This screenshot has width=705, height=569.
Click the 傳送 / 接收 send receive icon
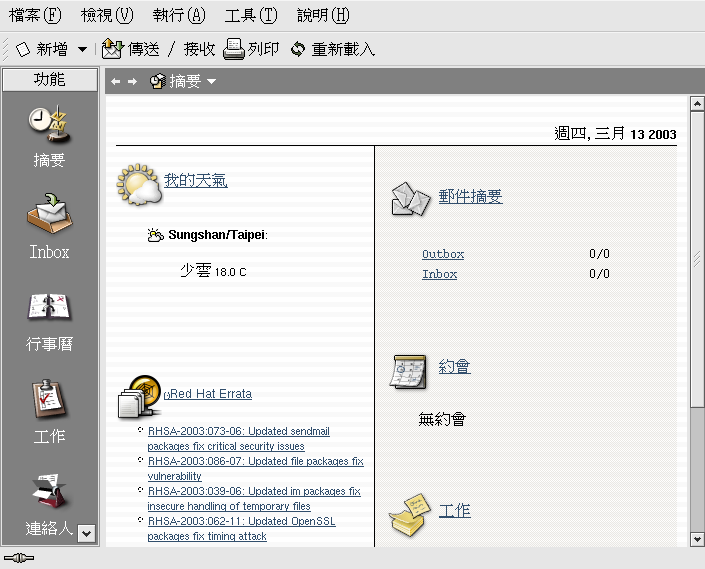coord(112,49)
